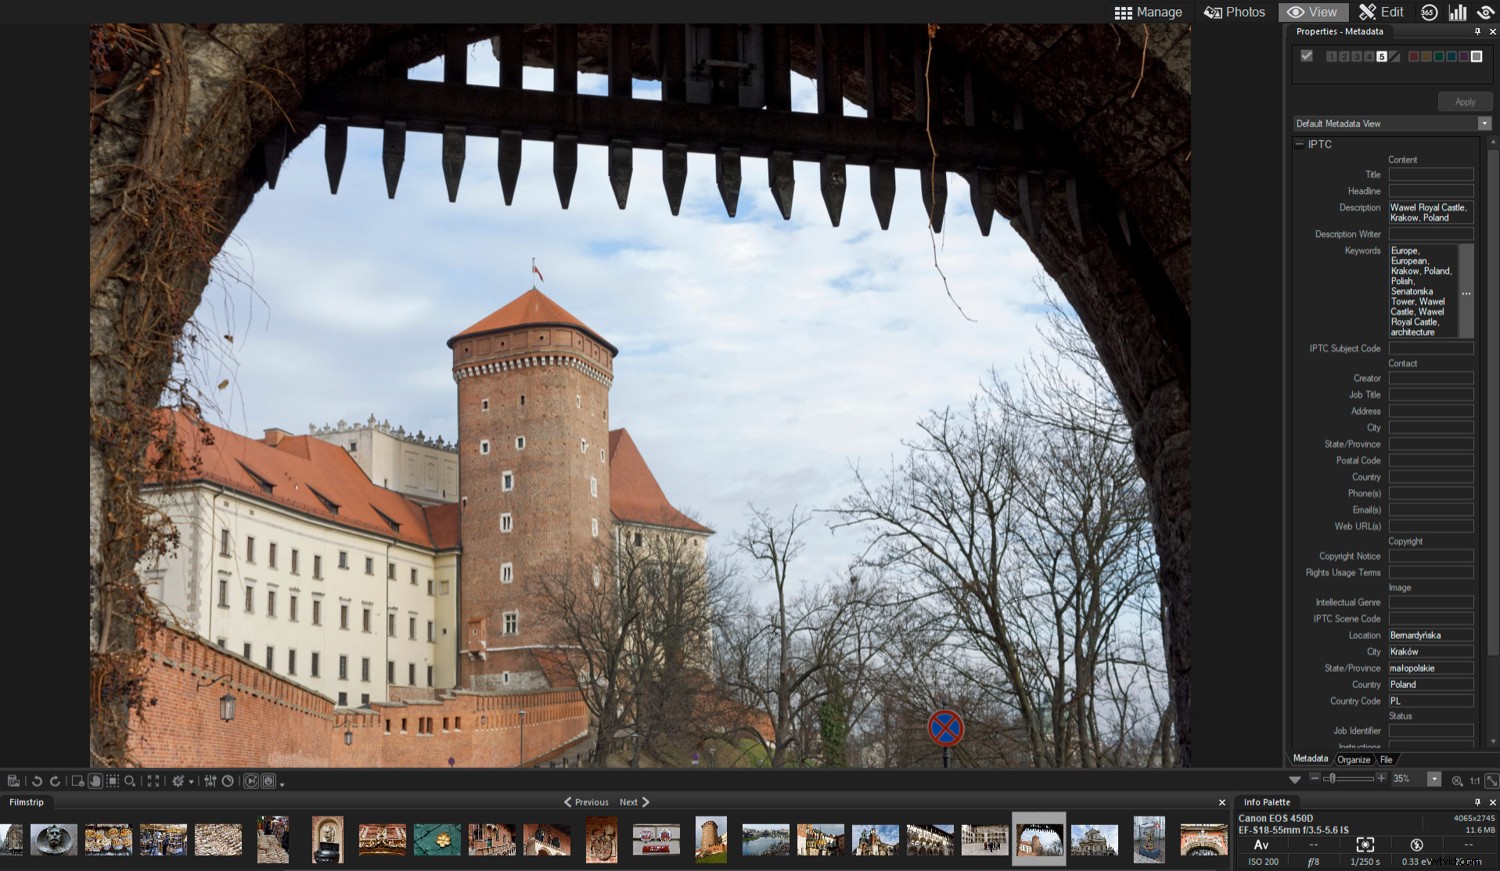Select the round tower thumbnail in filmstrip
This screenshot has width=1500, height=871.
(710, 840)
